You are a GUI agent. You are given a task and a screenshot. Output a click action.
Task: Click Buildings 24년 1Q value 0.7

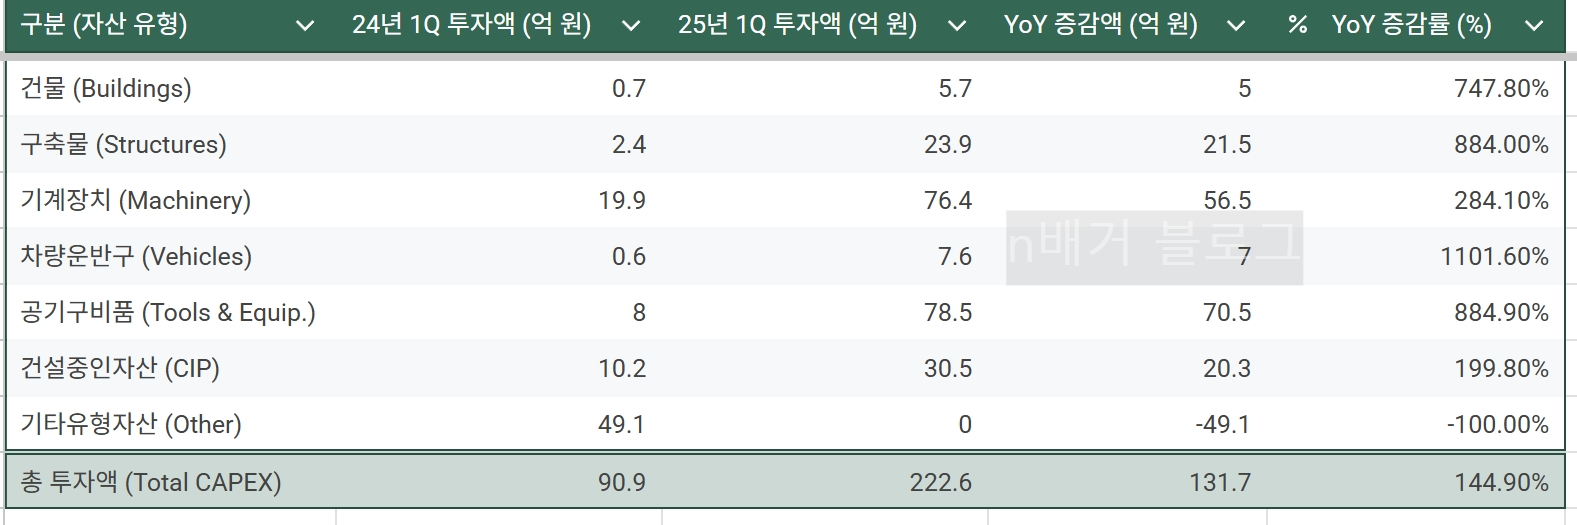tap(629, 88)
